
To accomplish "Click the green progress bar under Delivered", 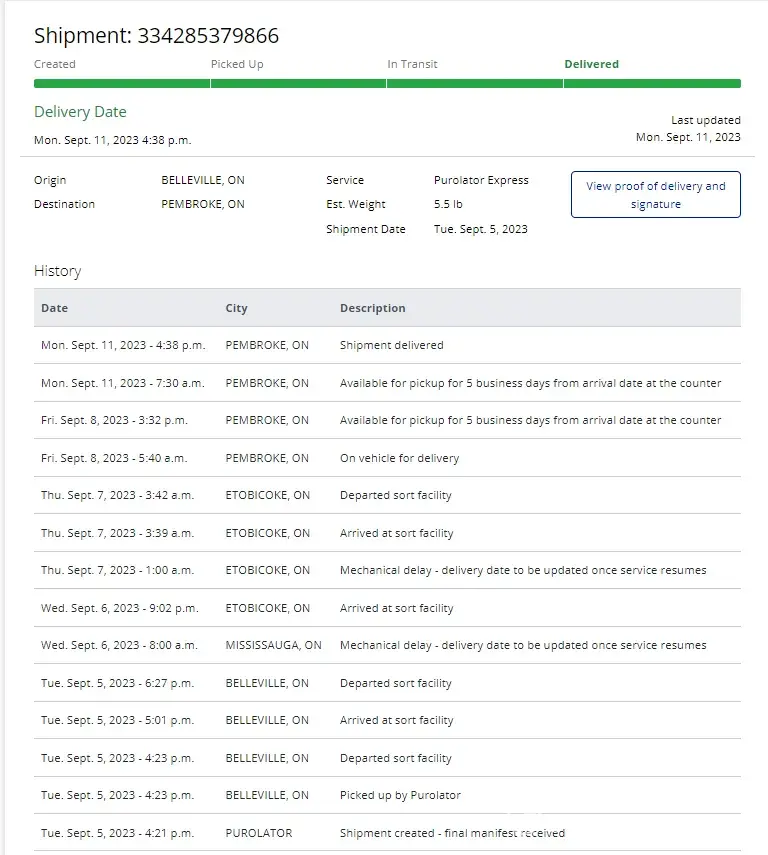I will tap(652, 84).
